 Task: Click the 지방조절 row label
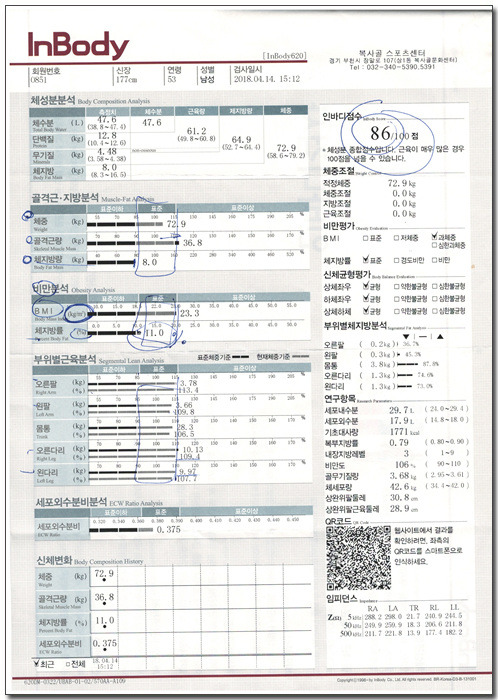337,204
